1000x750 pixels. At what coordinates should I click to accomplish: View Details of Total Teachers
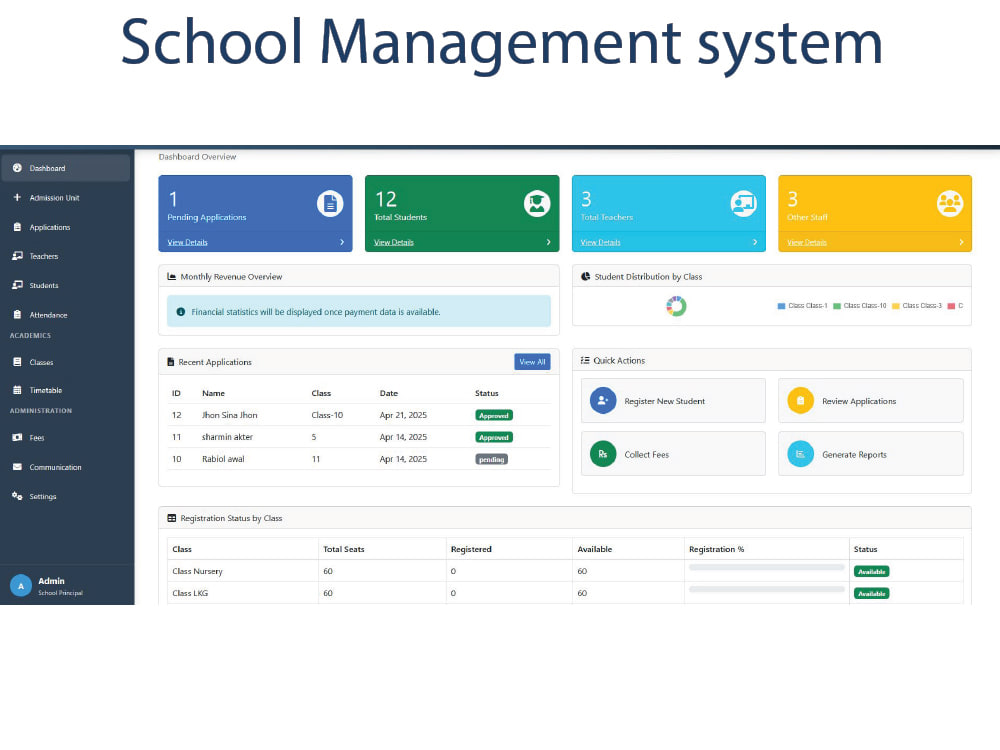601,242
